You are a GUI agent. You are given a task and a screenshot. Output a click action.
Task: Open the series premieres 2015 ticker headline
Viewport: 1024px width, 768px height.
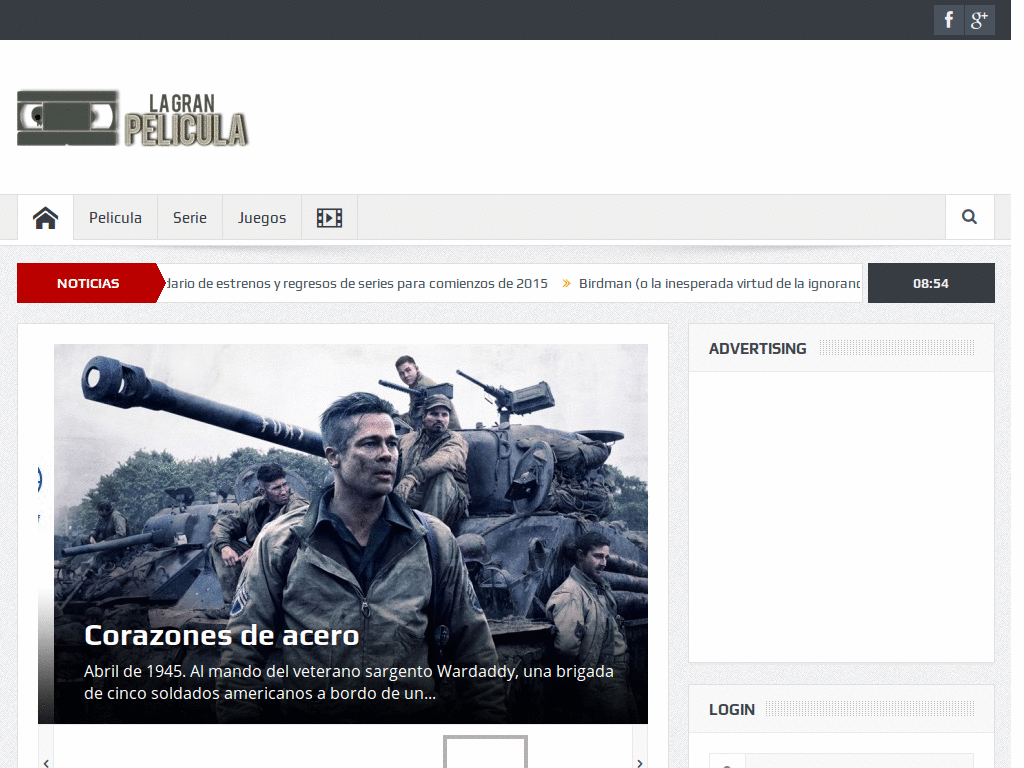pos(356,283)
